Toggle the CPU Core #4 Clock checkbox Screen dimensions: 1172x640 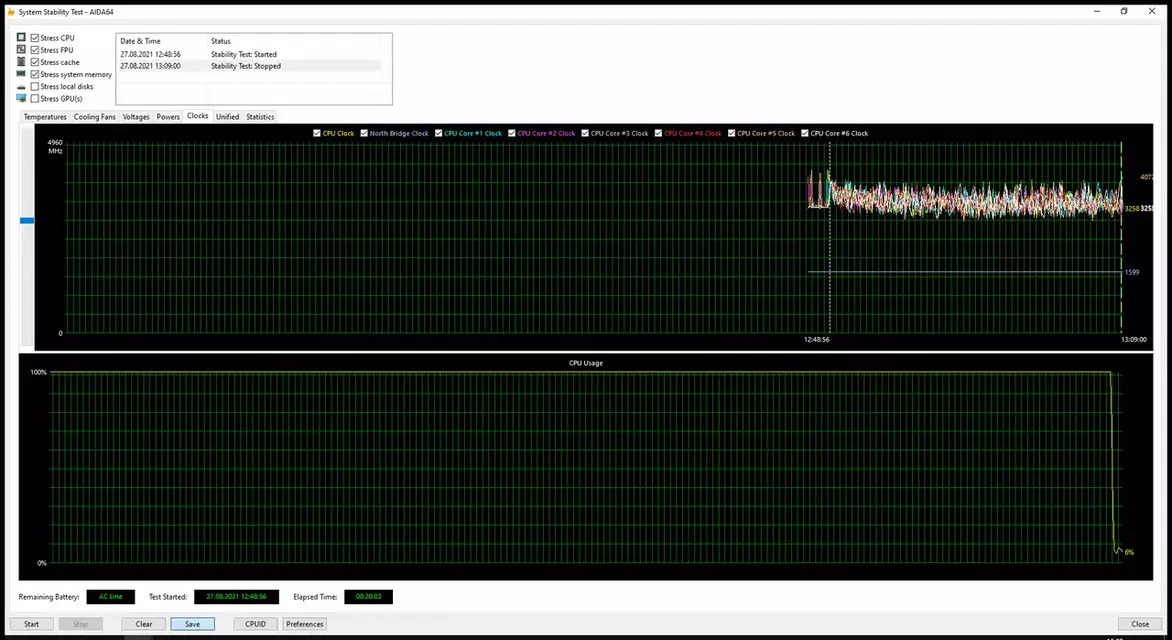(659, 133)
